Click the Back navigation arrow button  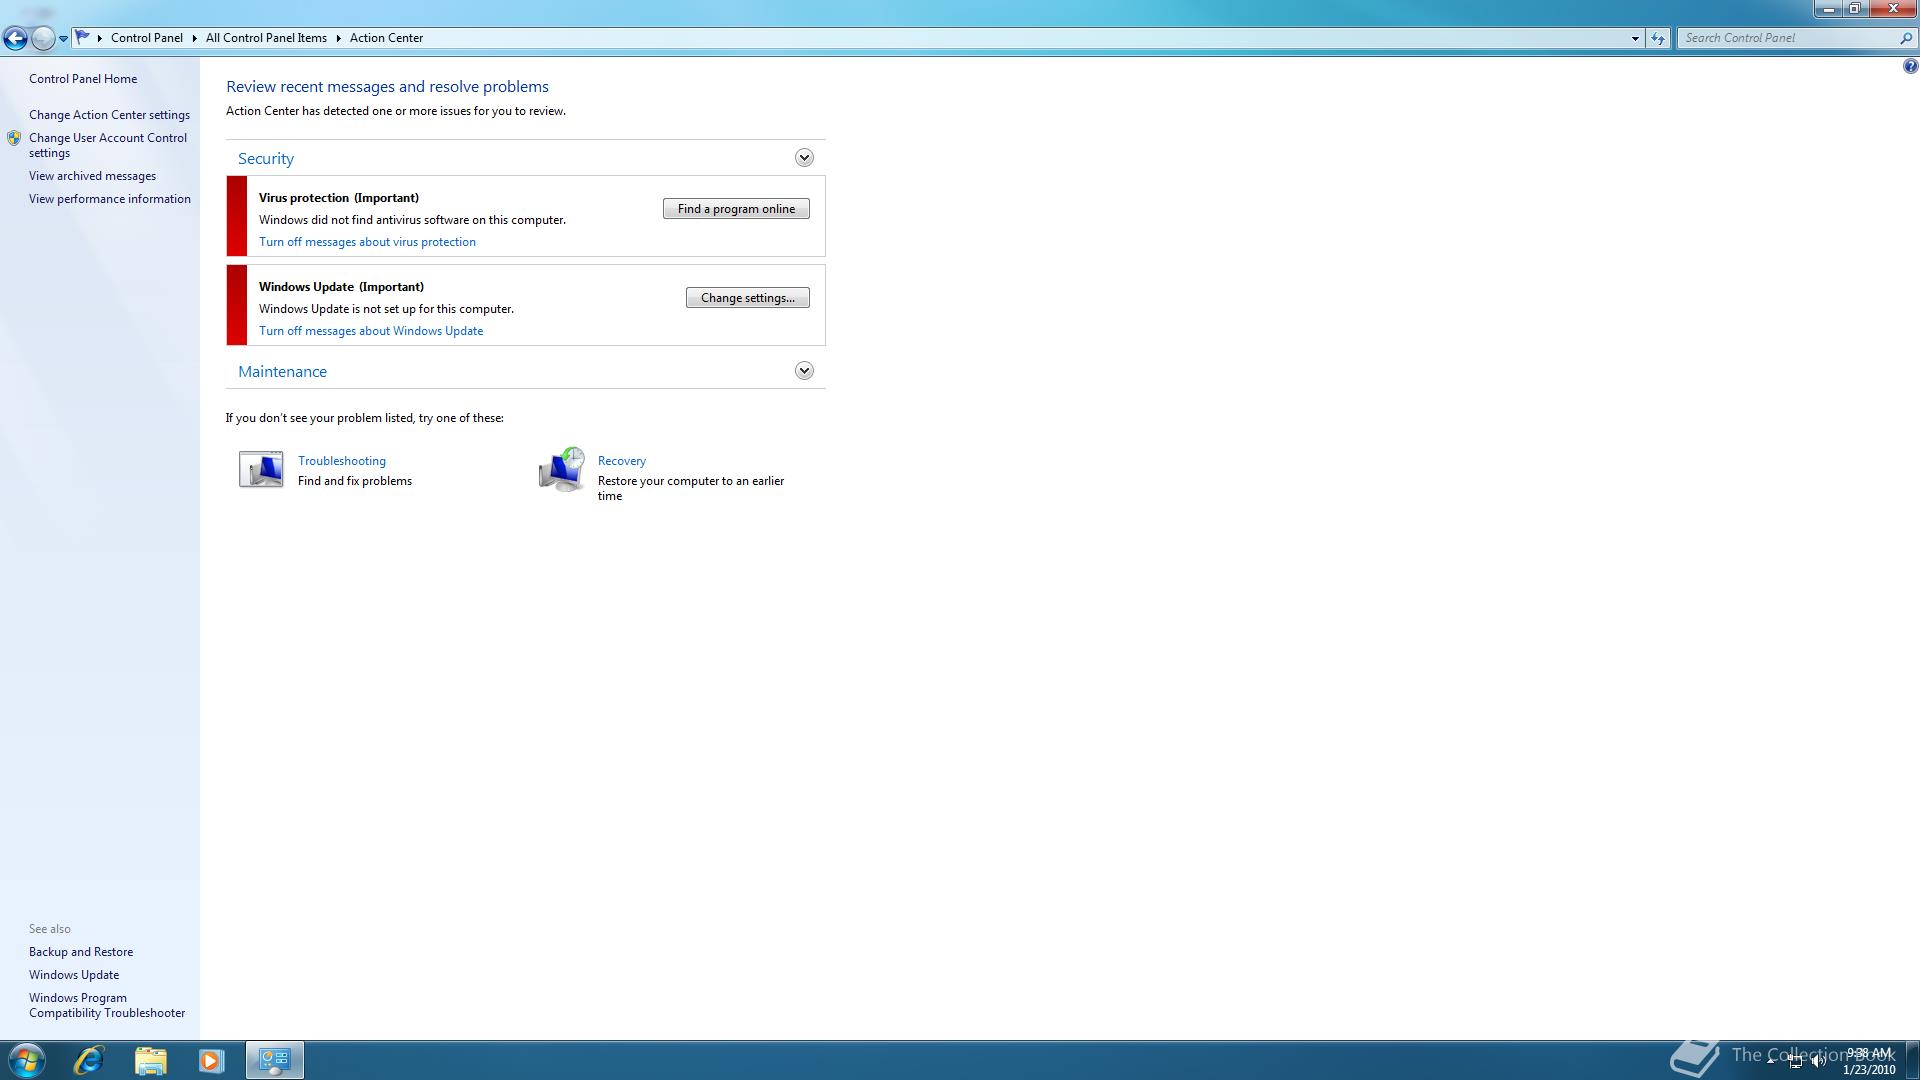15,39
